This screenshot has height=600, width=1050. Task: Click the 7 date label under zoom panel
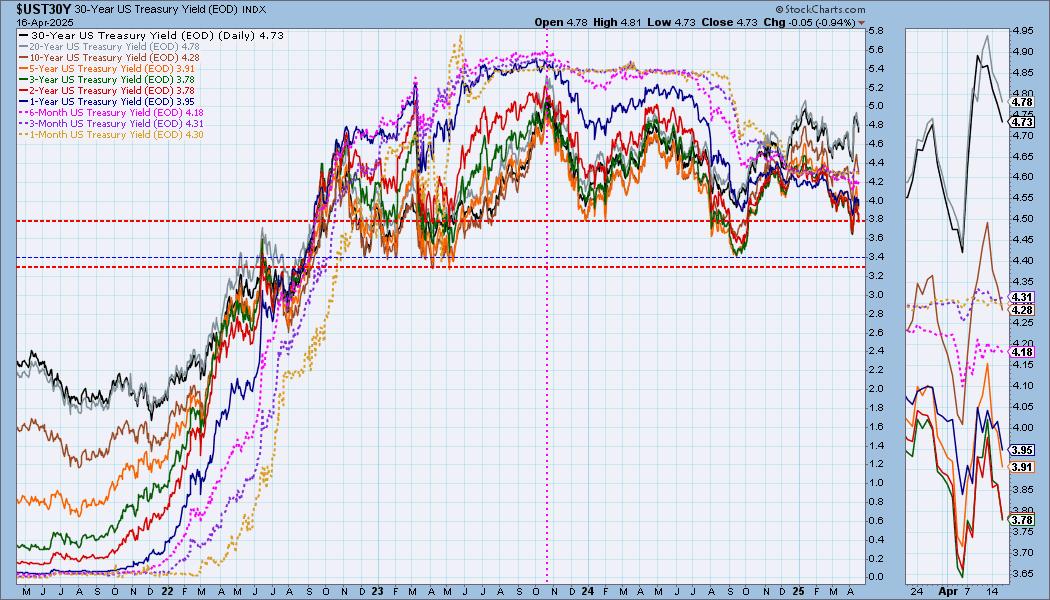[967, 591]
